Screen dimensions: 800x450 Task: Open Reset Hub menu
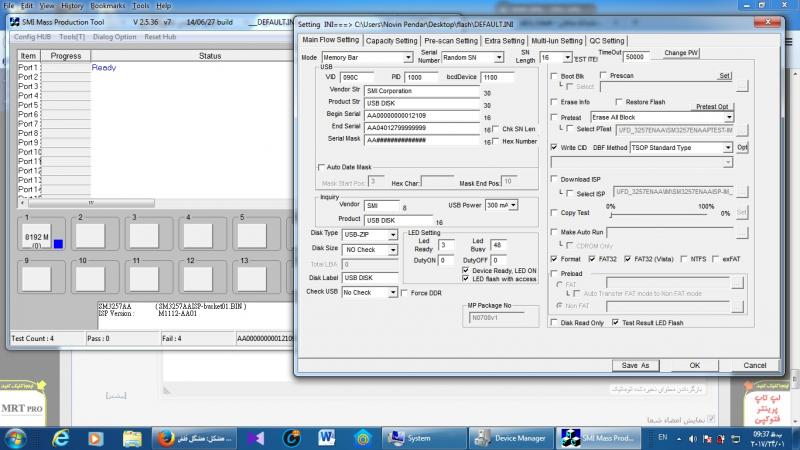[160, 37]
